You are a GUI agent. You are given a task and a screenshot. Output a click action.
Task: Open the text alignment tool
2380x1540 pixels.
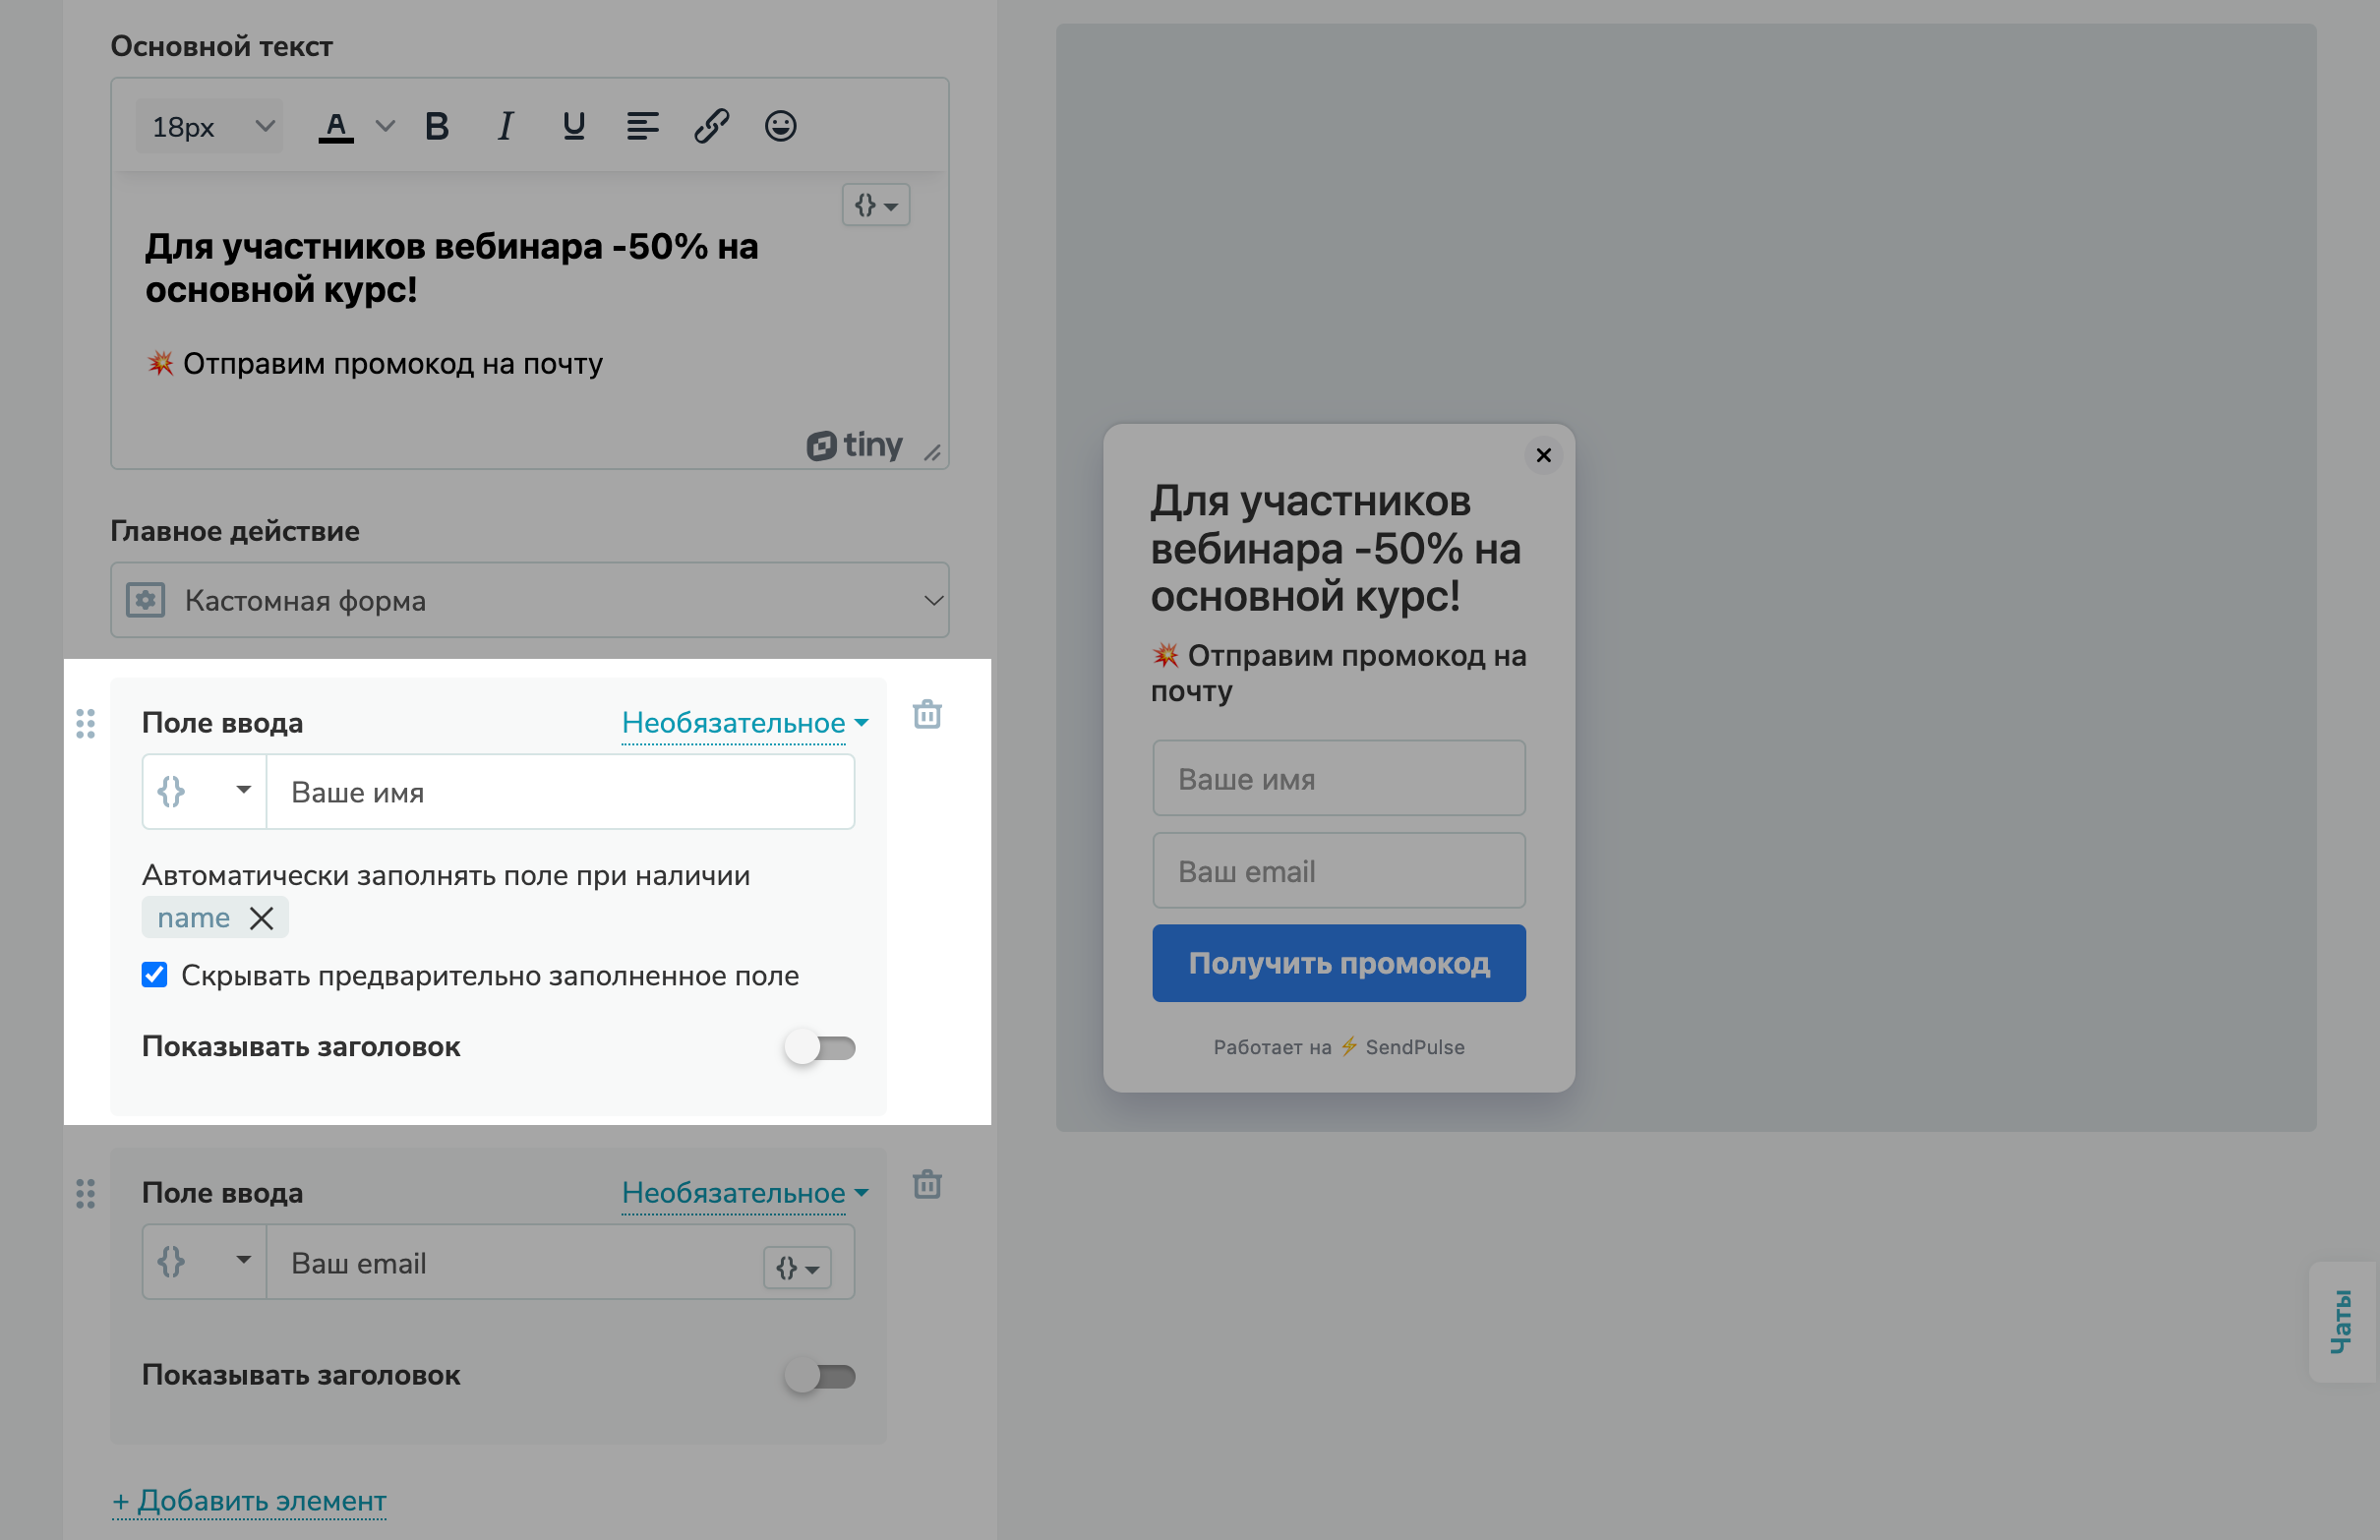pyautogui.click(x=642, y=125)
